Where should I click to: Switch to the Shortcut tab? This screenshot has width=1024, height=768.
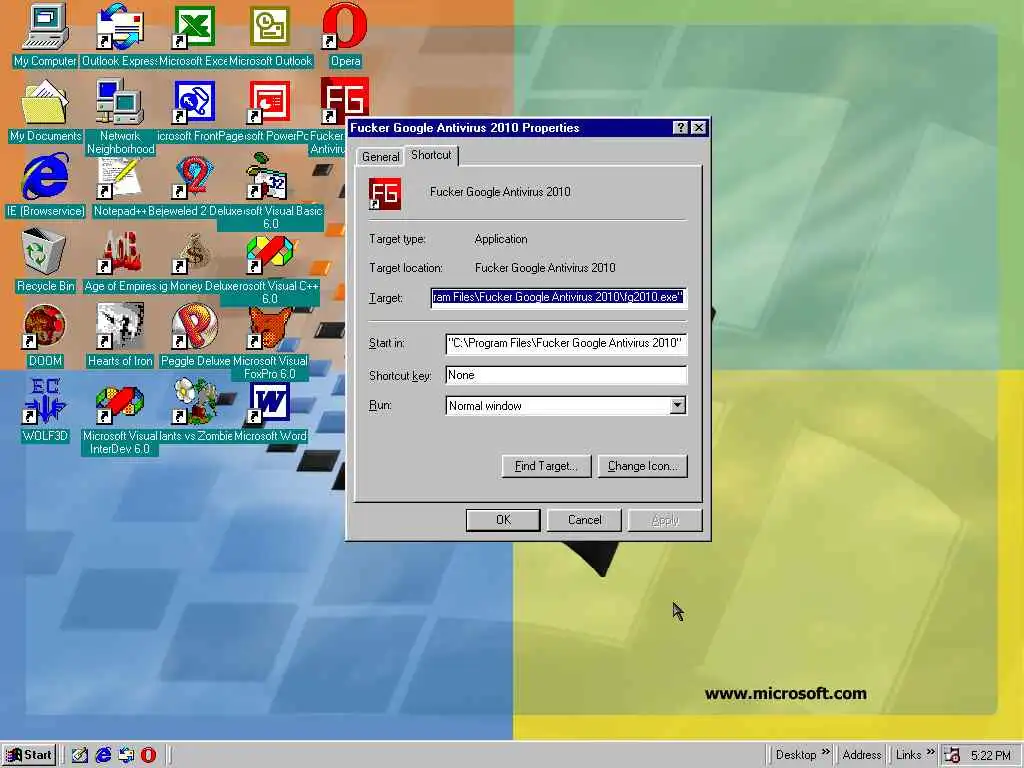tap(431, 155)
